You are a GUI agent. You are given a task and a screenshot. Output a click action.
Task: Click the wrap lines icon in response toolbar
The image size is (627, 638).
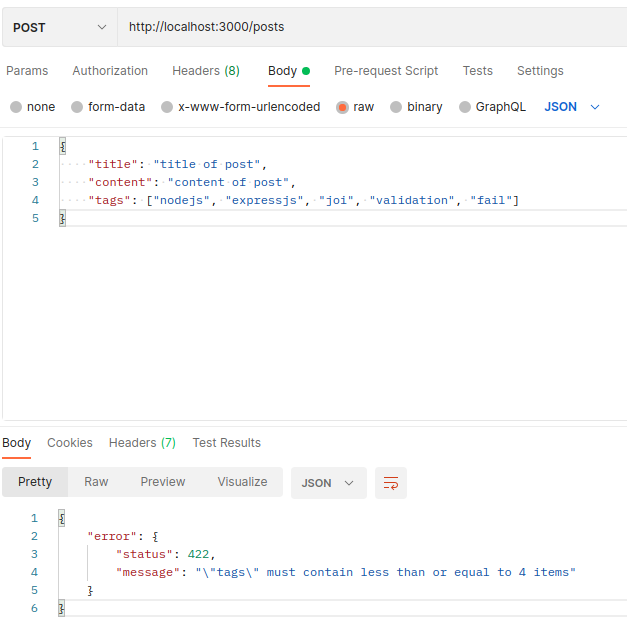pyautogui.click(x=391, y=483)
